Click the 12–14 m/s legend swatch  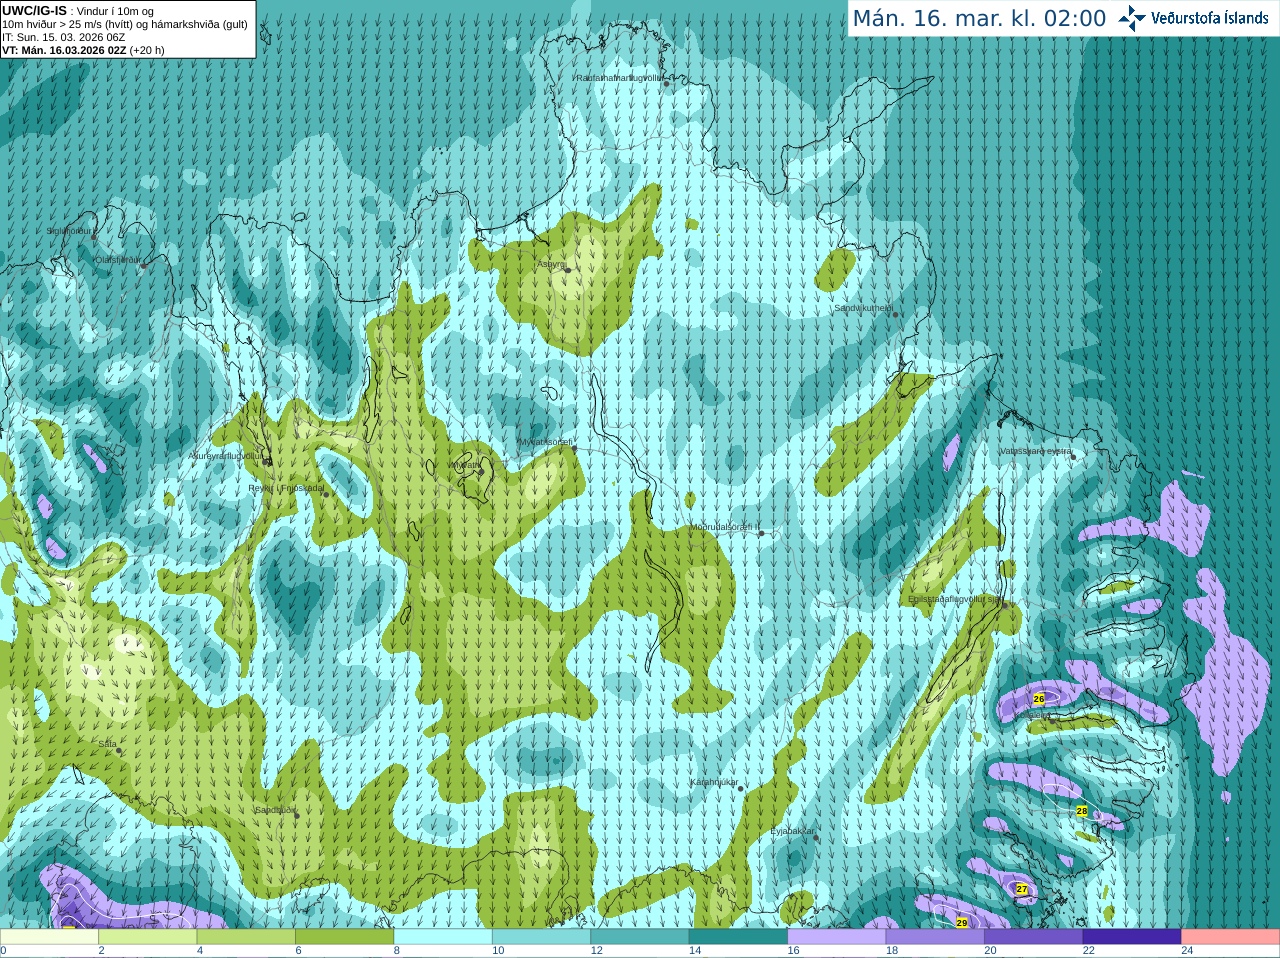(x=640, y=937)
